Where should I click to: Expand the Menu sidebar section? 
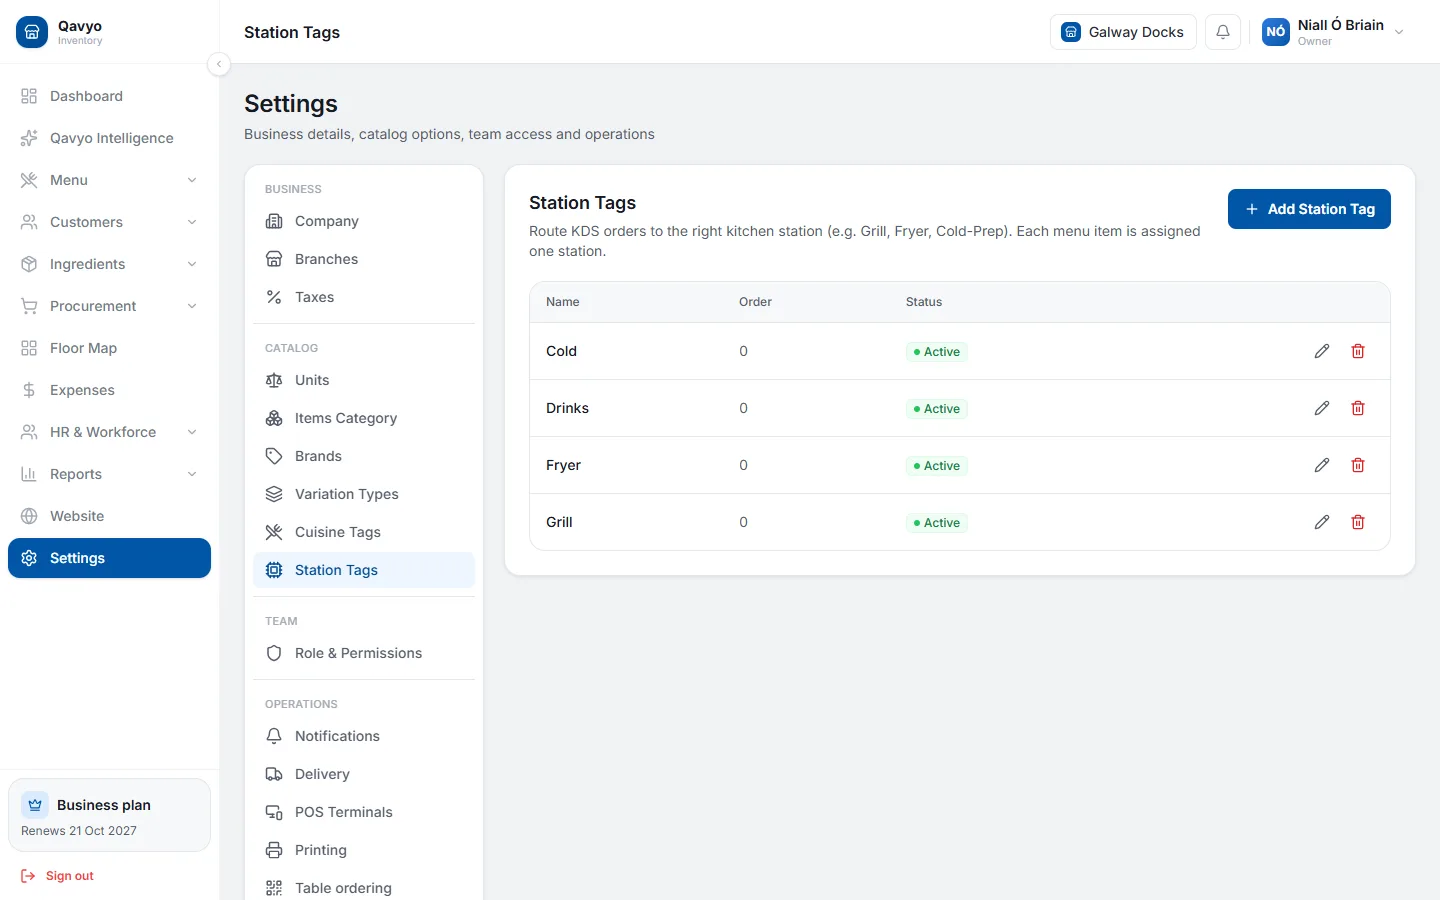pyautogui.click(x=109, y=180)
